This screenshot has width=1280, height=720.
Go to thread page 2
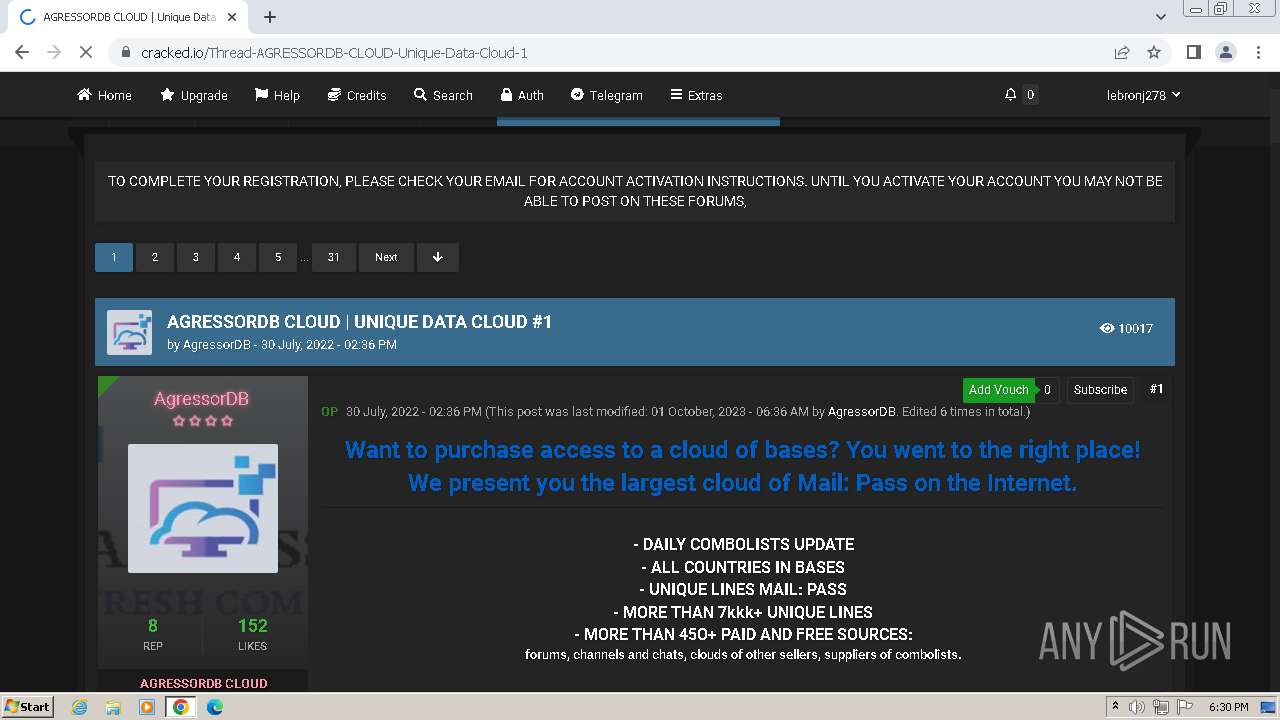pos(155,257)
